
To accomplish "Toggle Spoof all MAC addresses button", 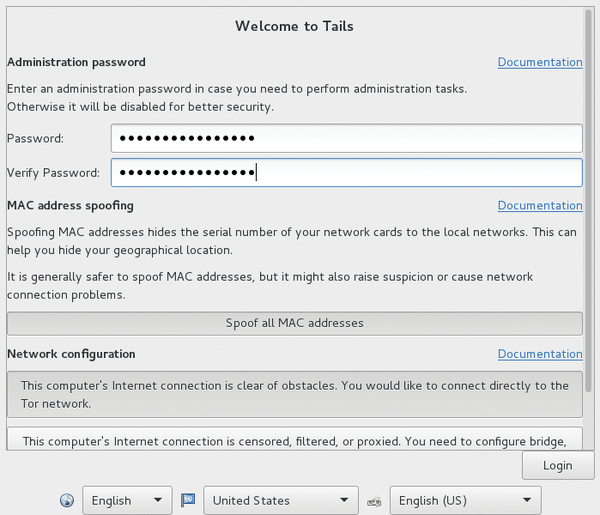I will 295,323.
